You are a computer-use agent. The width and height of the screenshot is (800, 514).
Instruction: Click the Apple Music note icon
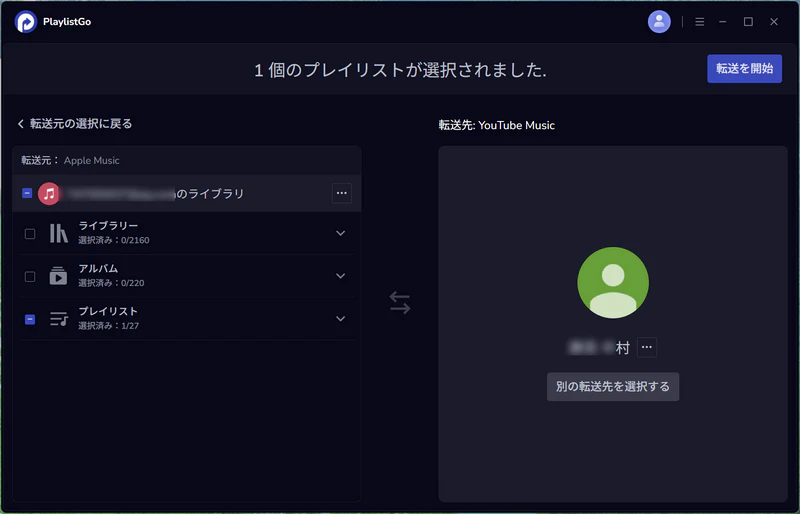(x=49, y=193)
